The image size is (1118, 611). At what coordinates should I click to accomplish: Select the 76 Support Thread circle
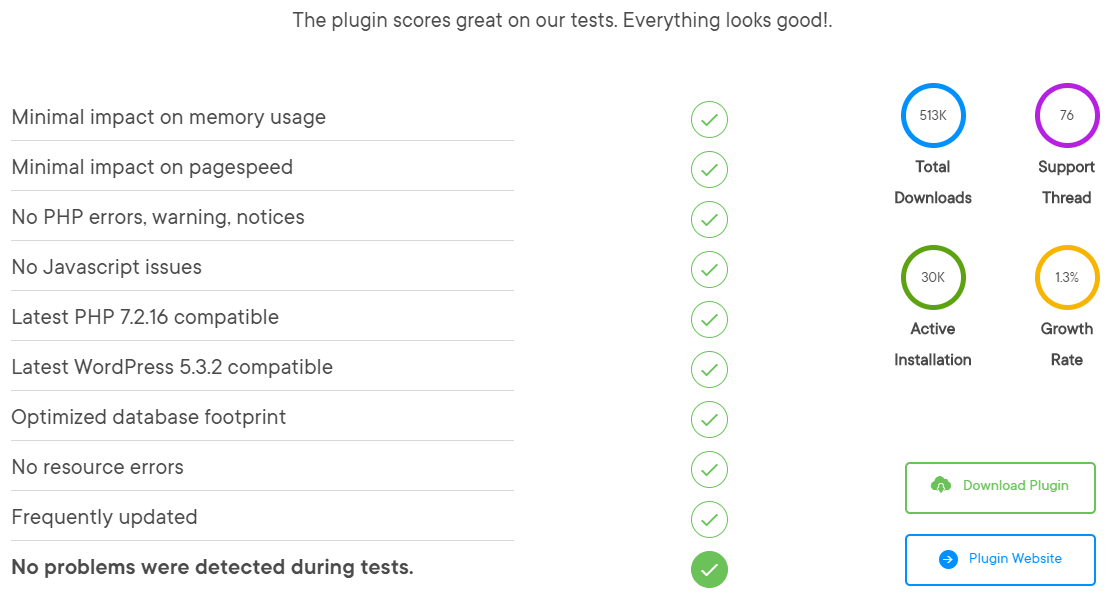coord(1066,115)
